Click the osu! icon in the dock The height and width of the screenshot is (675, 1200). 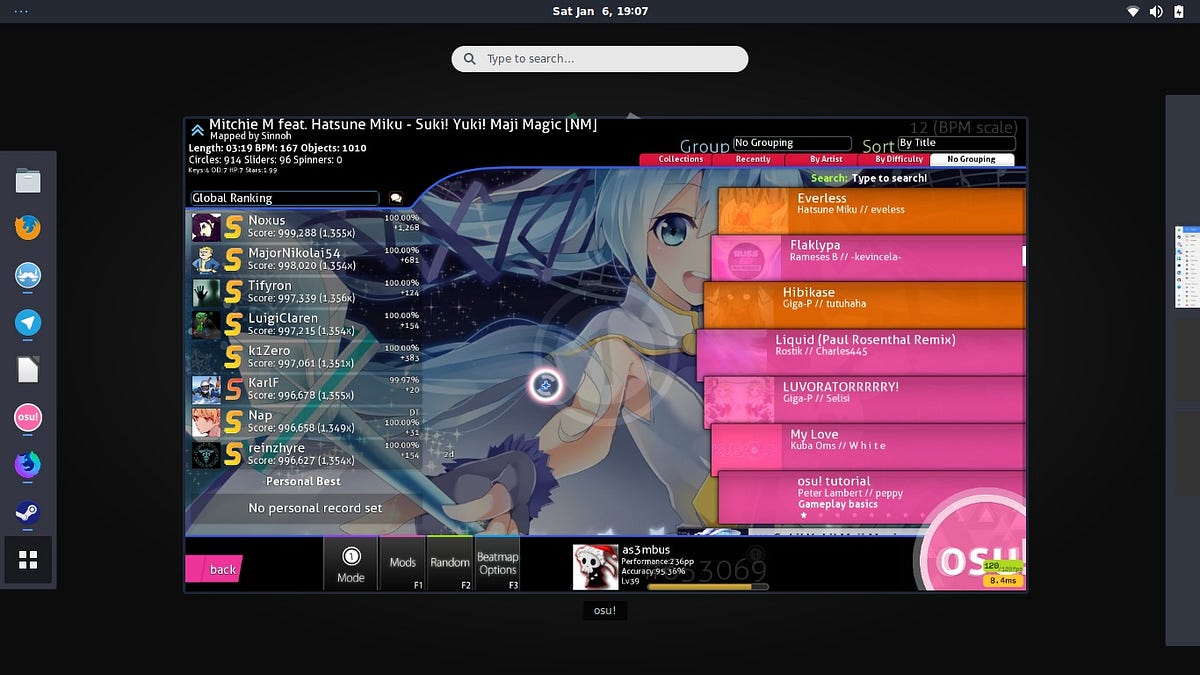tap(28, 418)
